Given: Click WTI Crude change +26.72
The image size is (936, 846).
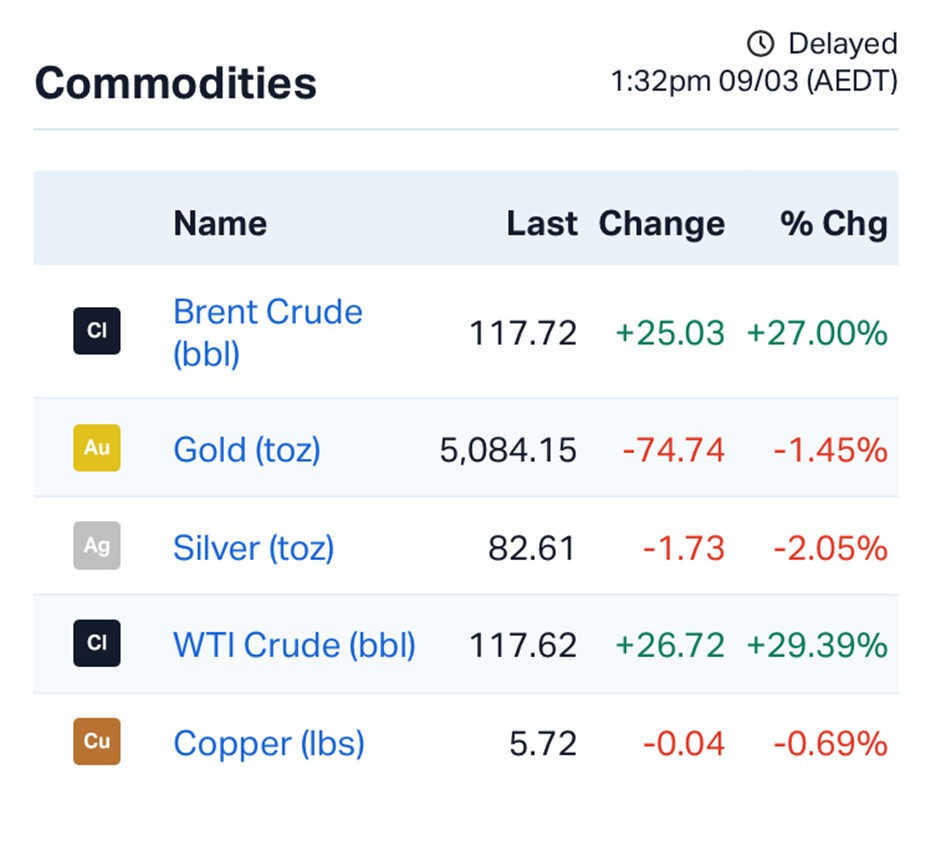Looking at the screenshot, I should 669,644.
